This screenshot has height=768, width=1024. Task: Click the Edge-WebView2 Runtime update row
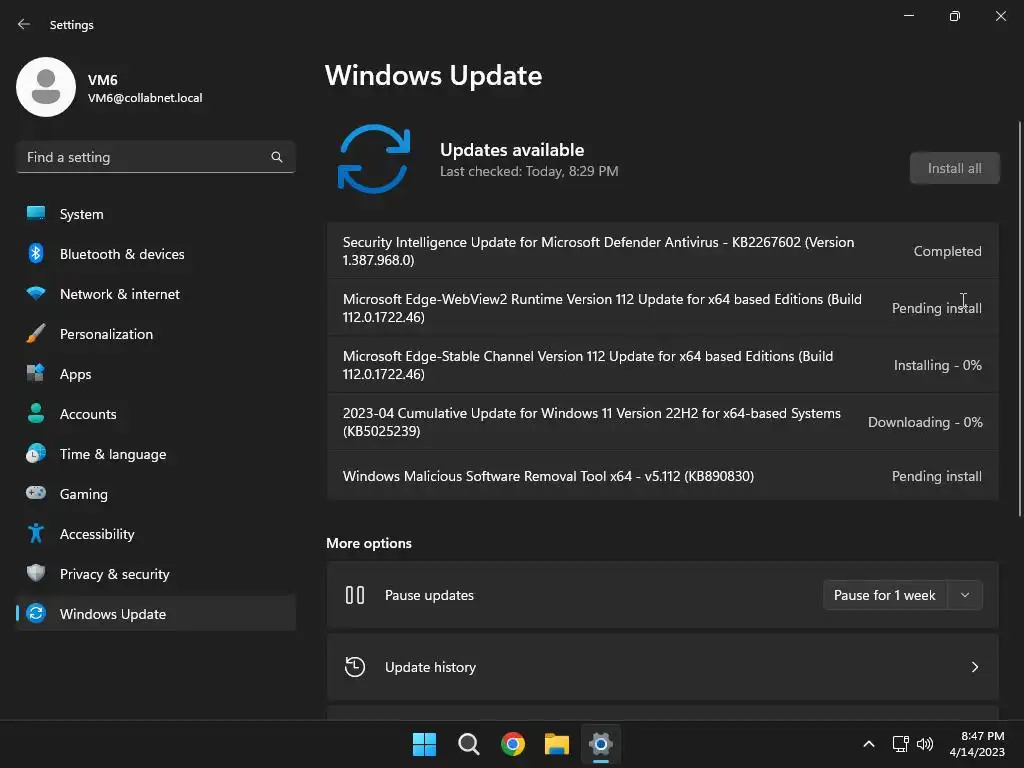pos(662,308)
